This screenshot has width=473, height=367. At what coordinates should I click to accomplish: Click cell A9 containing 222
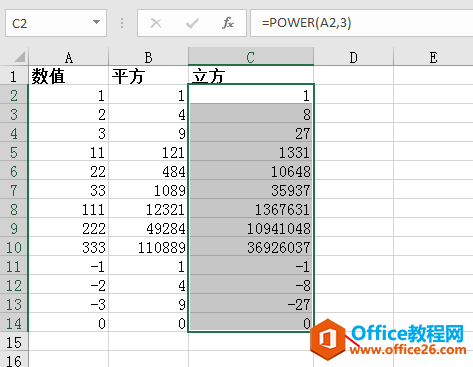point(69,227)
